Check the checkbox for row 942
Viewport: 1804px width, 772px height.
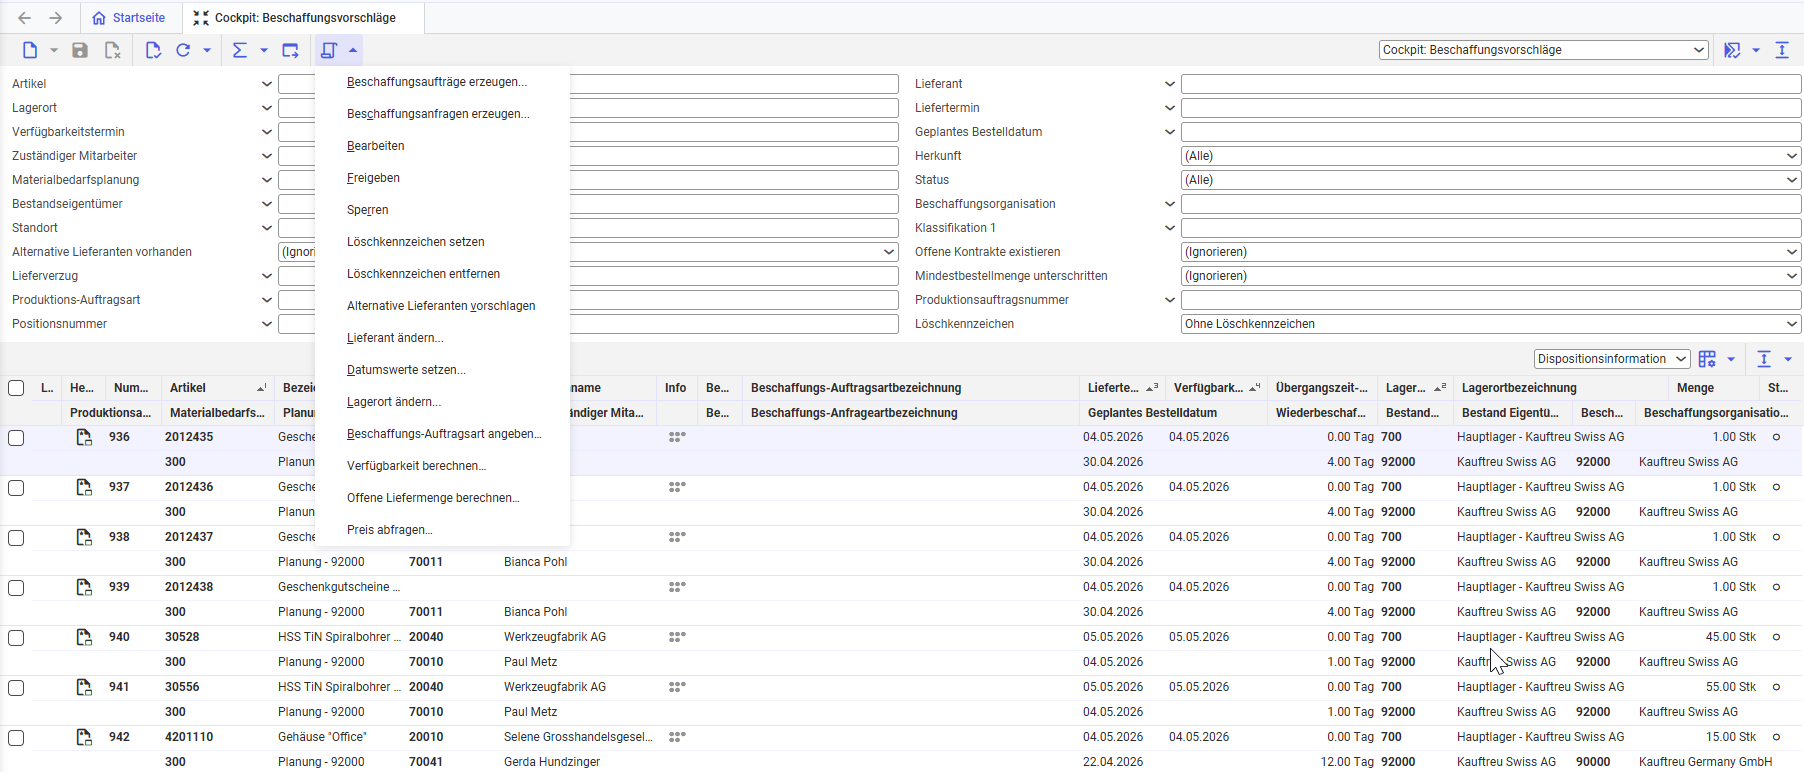(x=16, y=738)
